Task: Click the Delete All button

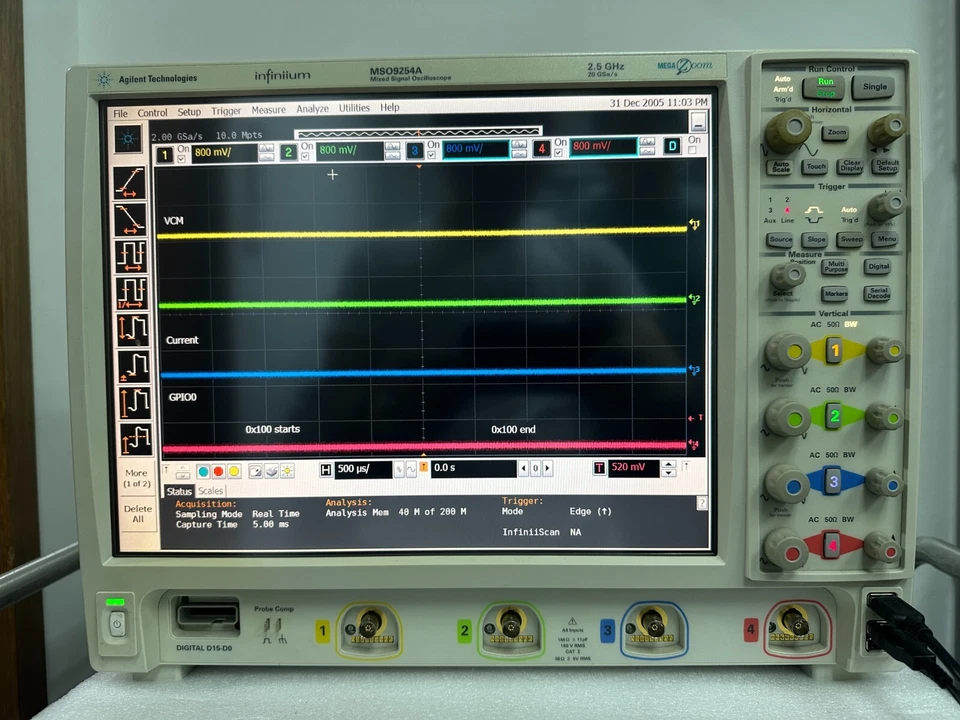Action: 136,513
